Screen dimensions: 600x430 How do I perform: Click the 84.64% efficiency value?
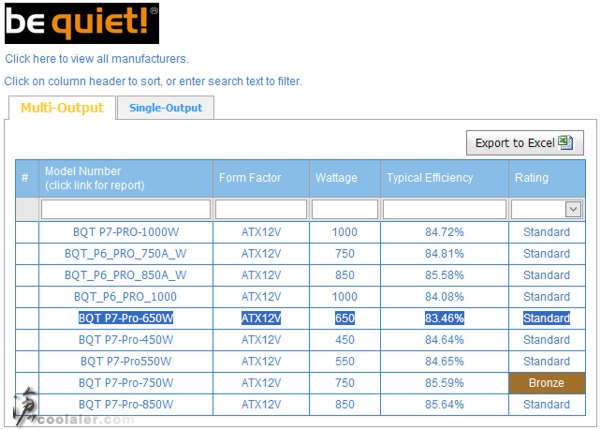coord(444,340)
